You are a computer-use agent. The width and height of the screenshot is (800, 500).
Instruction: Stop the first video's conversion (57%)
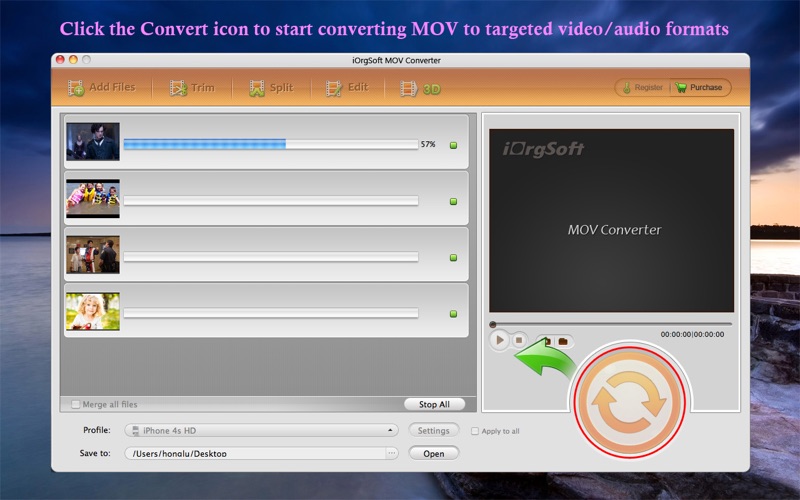(453, 145)
